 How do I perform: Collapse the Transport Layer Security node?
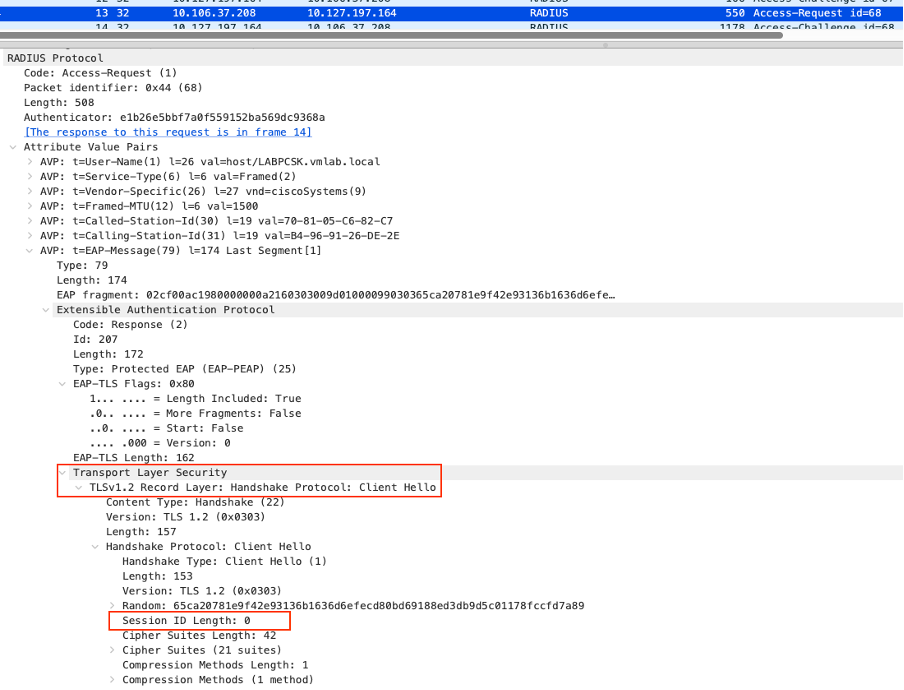pyautogui.click(x=62, y=473)
